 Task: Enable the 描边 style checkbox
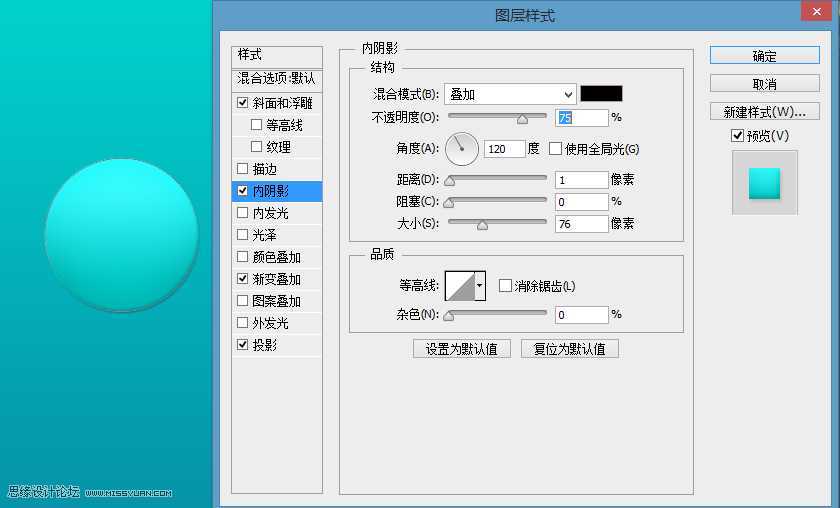coord(243,169)
